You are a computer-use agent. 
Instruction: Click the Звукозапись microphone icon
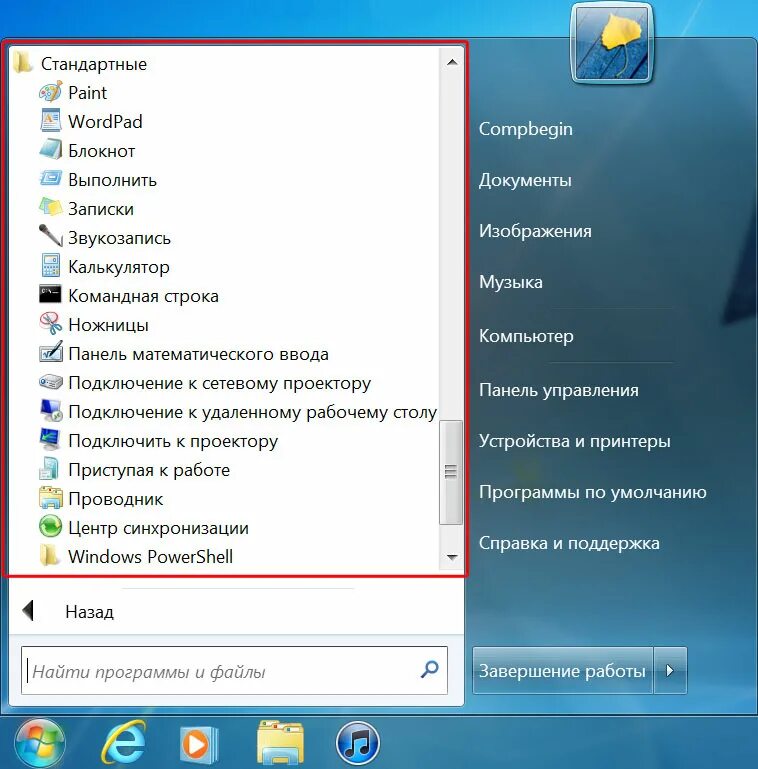[51, 236]
